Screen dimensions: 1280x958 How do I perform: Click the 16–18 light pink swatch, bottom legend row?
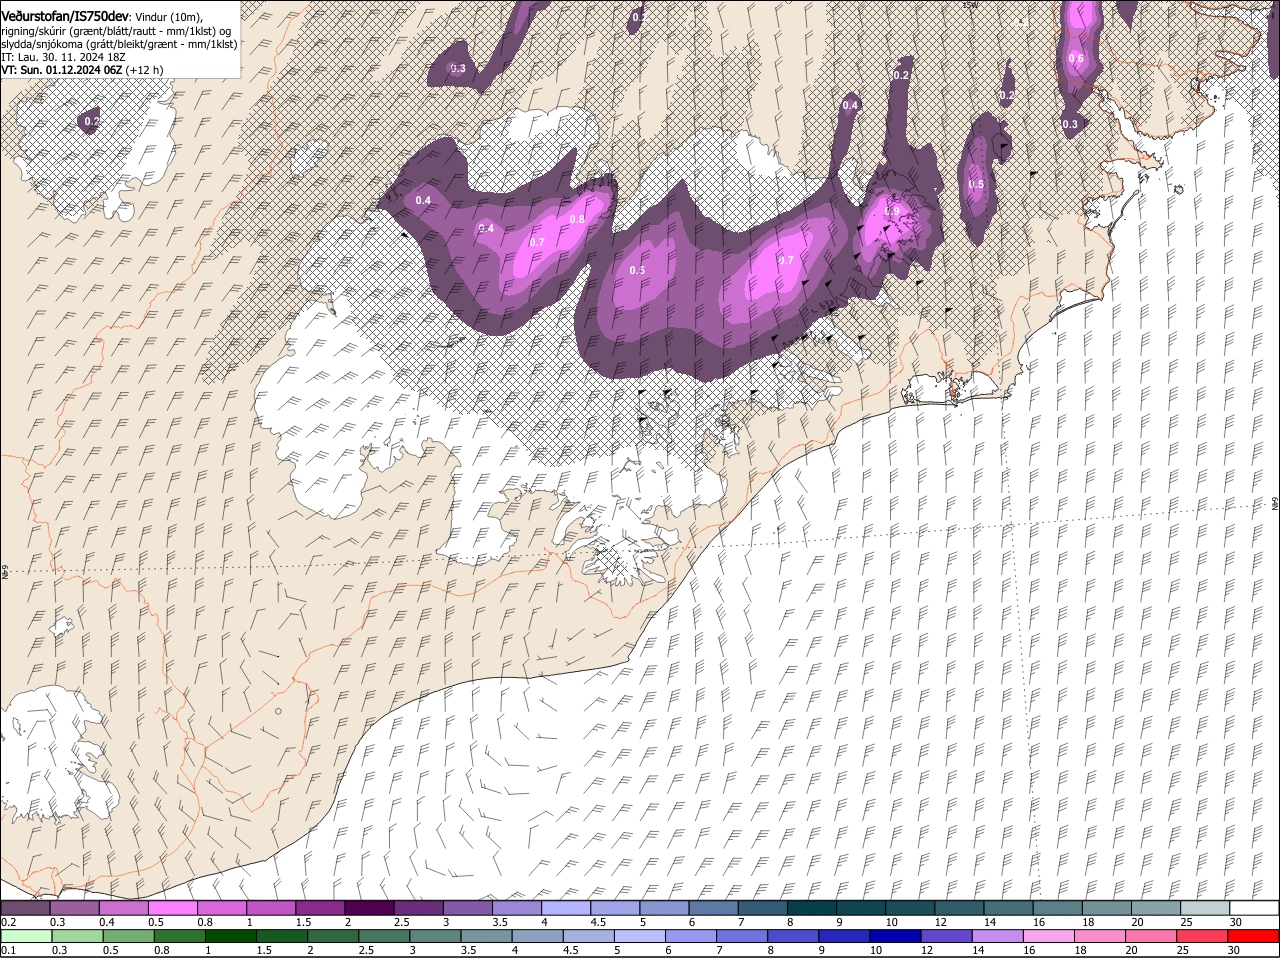[x=1050, y=937]
